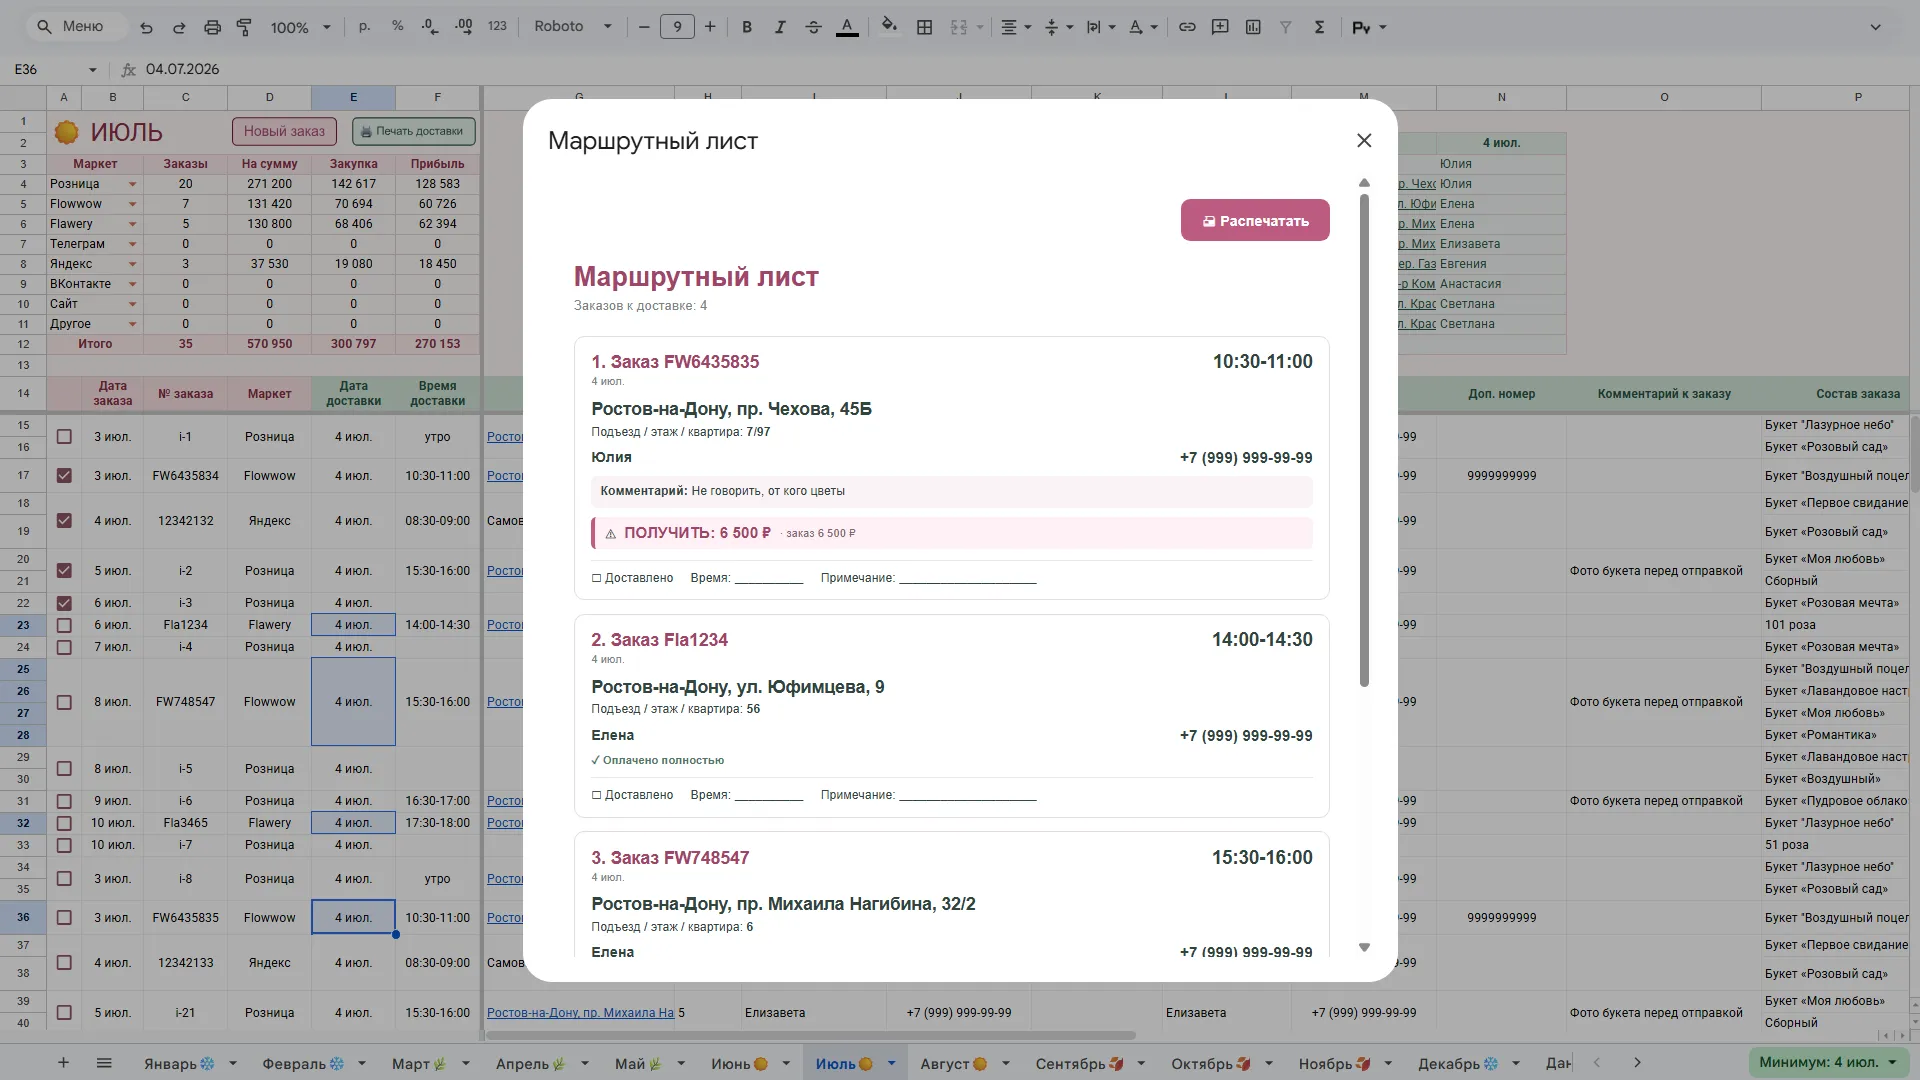Open the horizontal align dropdown

click(x=1016, y=27)
